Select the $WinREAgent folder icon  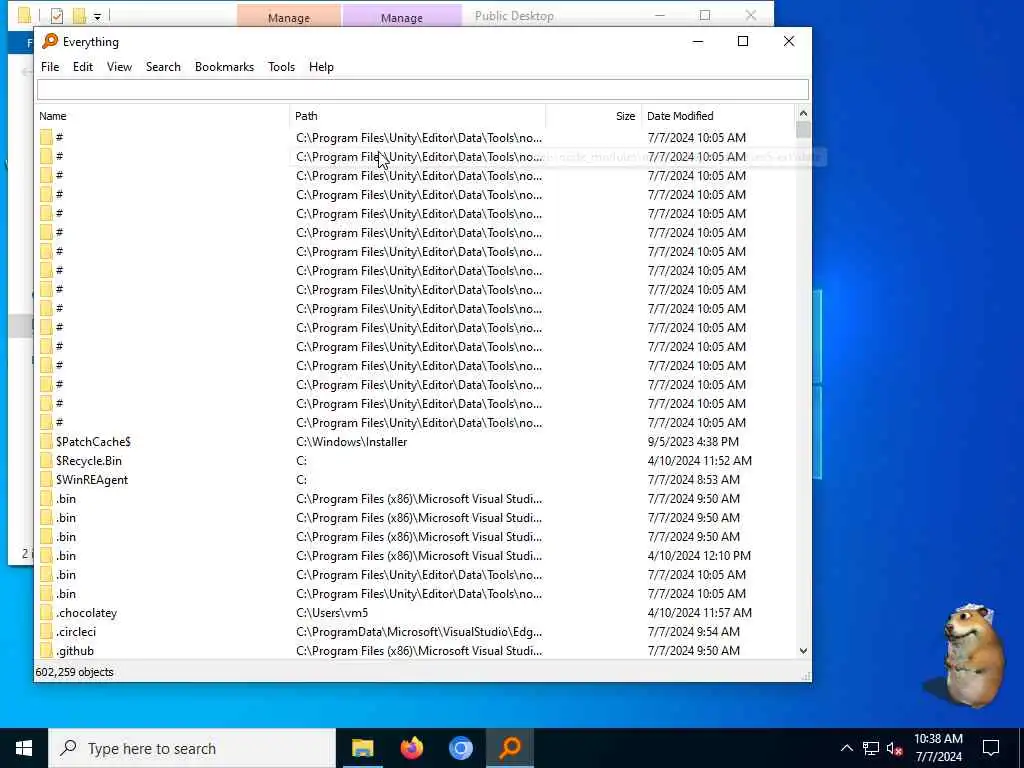coord(46,479)
